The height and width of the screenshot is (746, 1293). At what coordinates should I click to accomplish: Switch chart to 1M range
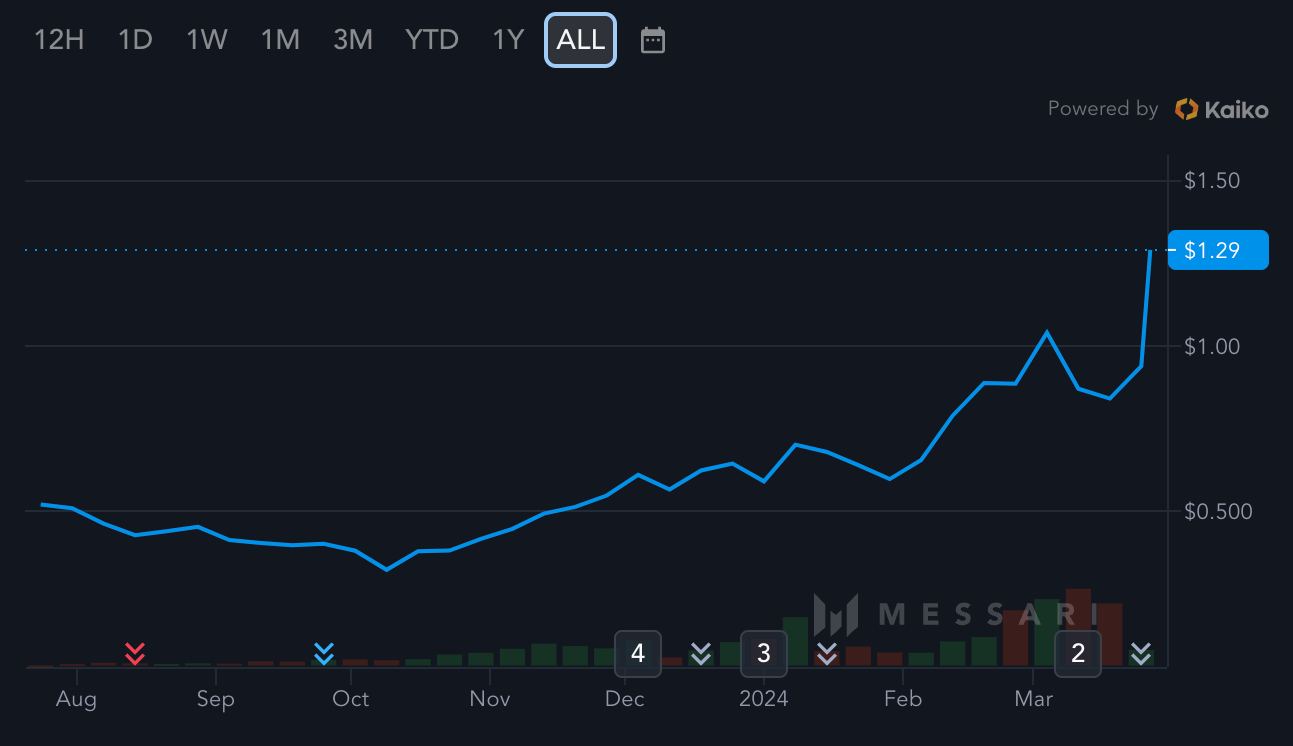[280, 40]
